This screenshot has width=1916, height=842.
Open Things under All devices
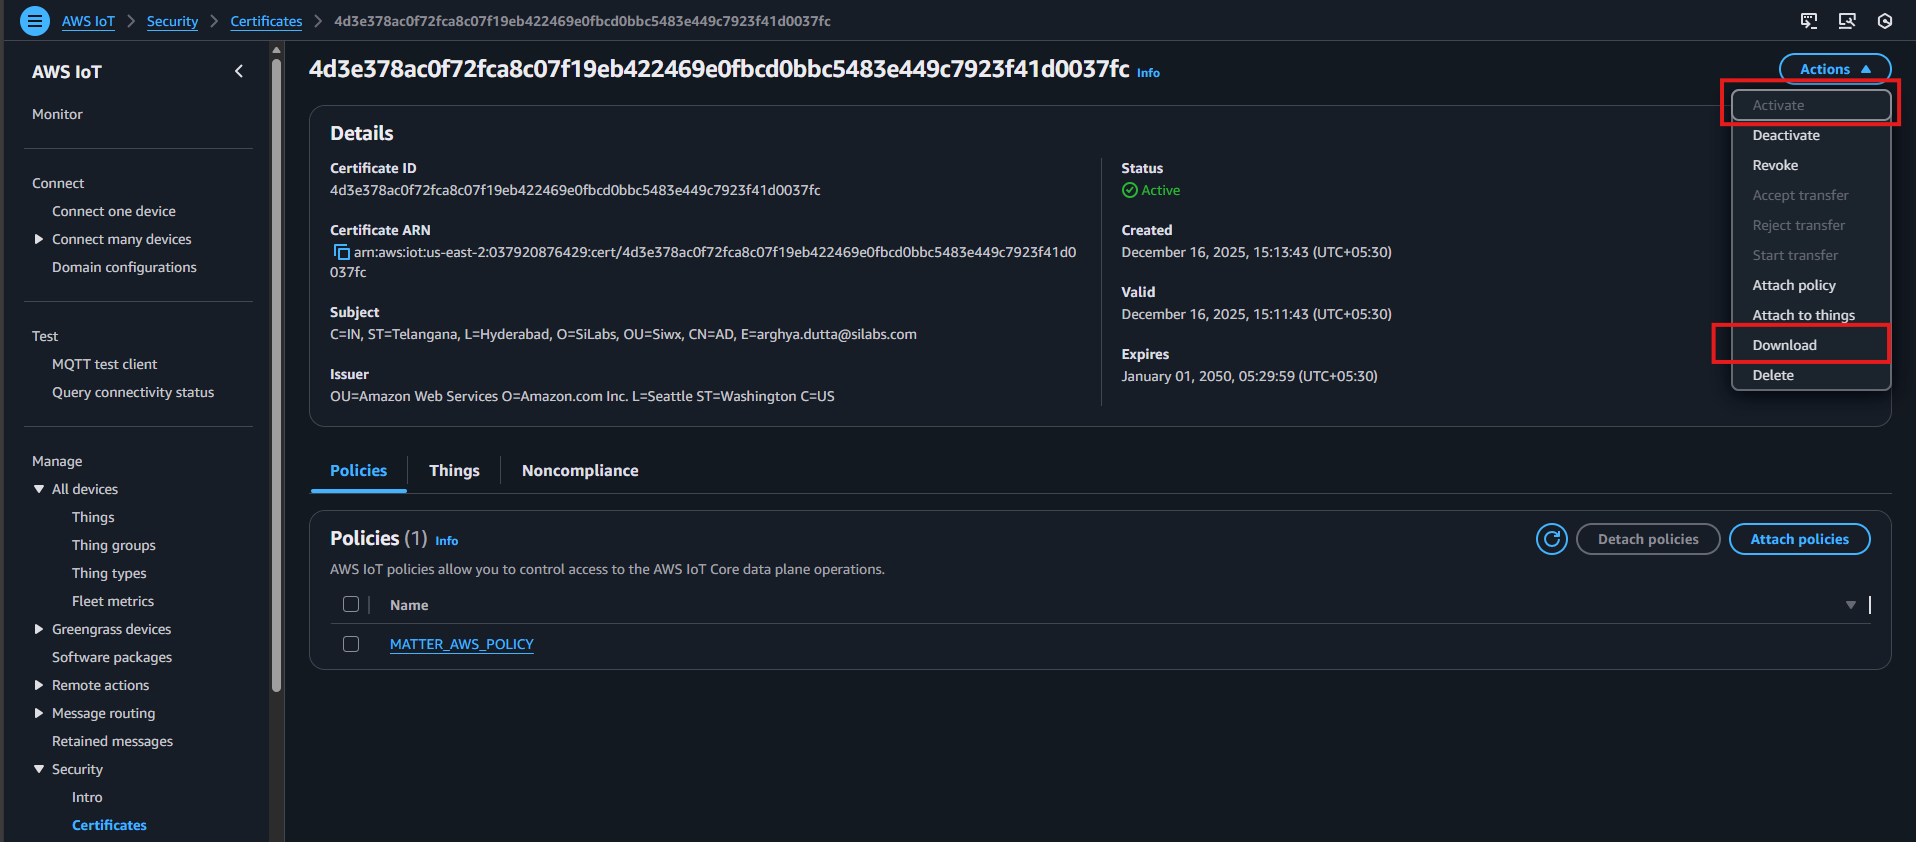point(93,517)
